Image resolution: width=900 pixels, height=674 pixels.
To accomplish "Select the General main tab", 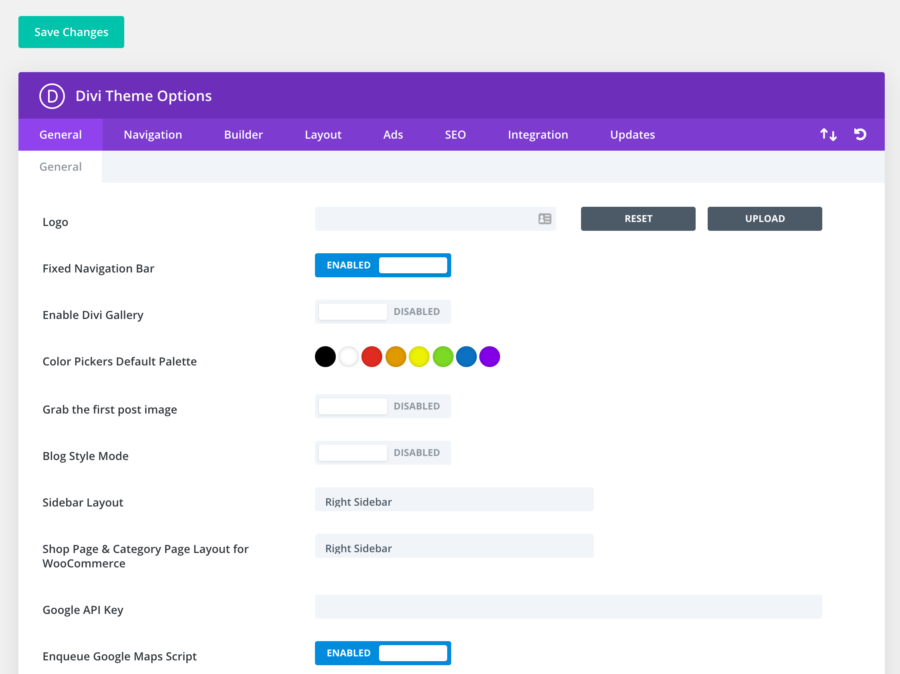I will [60, 135].
